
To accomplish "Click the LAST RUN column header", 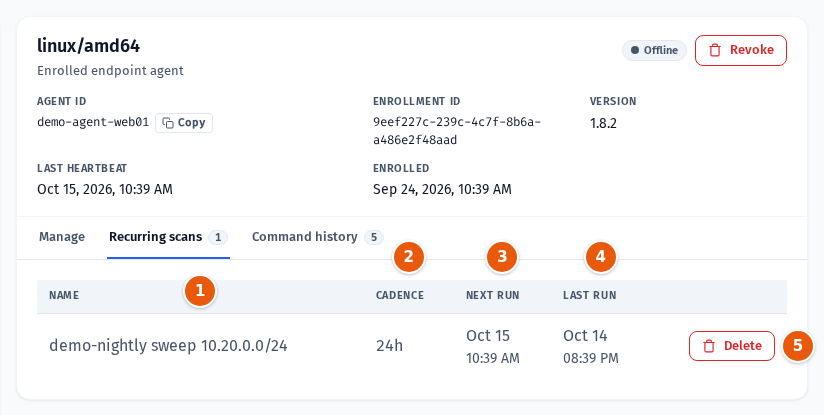I will click(590, 295).
